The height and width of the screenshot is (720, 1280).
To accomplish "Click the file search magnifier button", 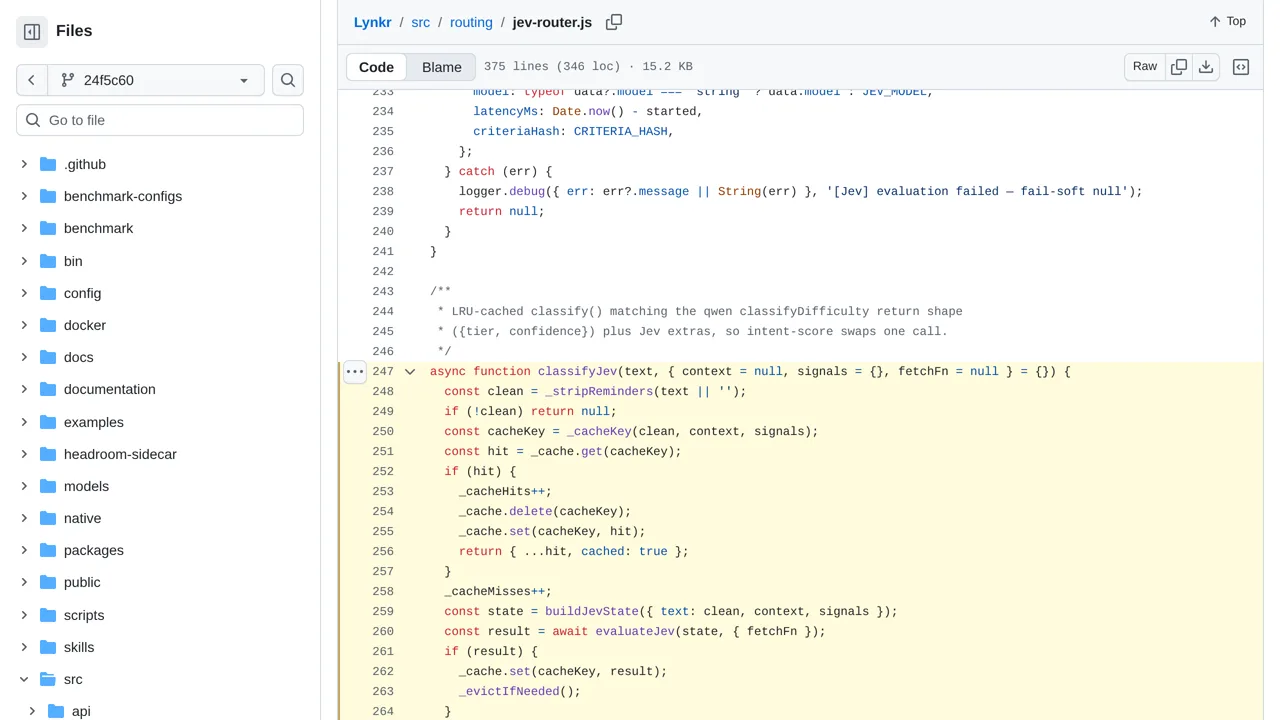I will click(x=288, y=80).
